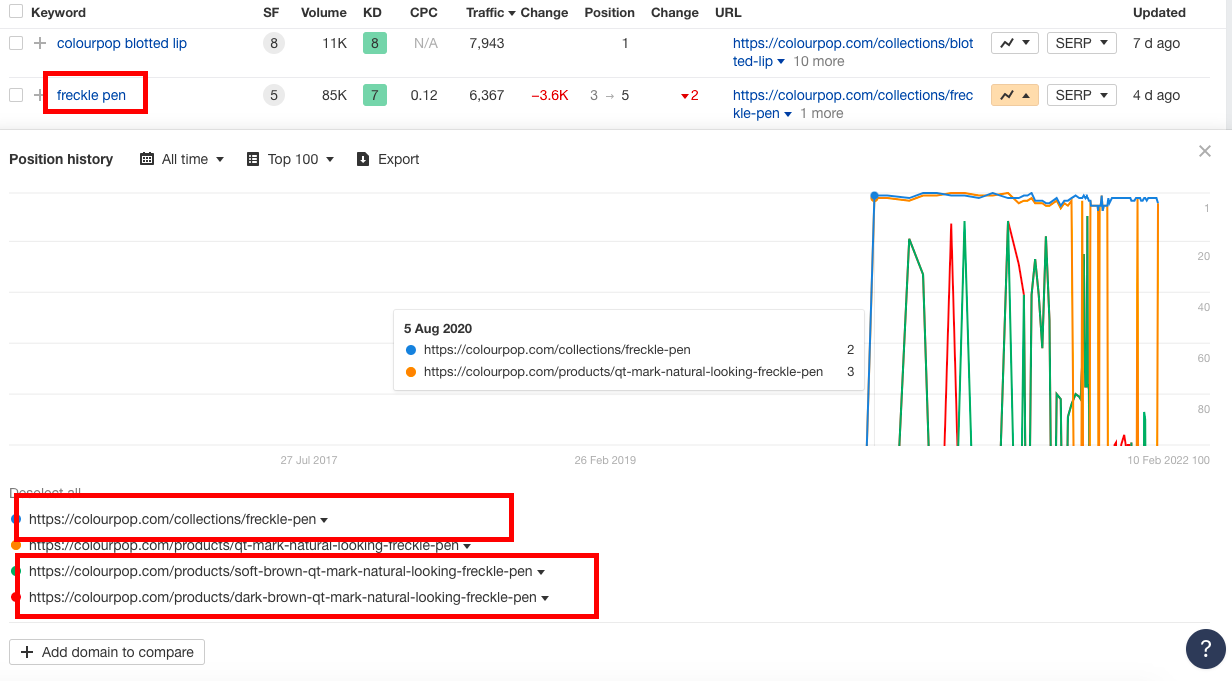Open dropdown for products/qt-mark-natural-looking-freckle-pen legend URL
Image resolution: width=1232 pixels, height=681 pixels.
click(467, 546)
